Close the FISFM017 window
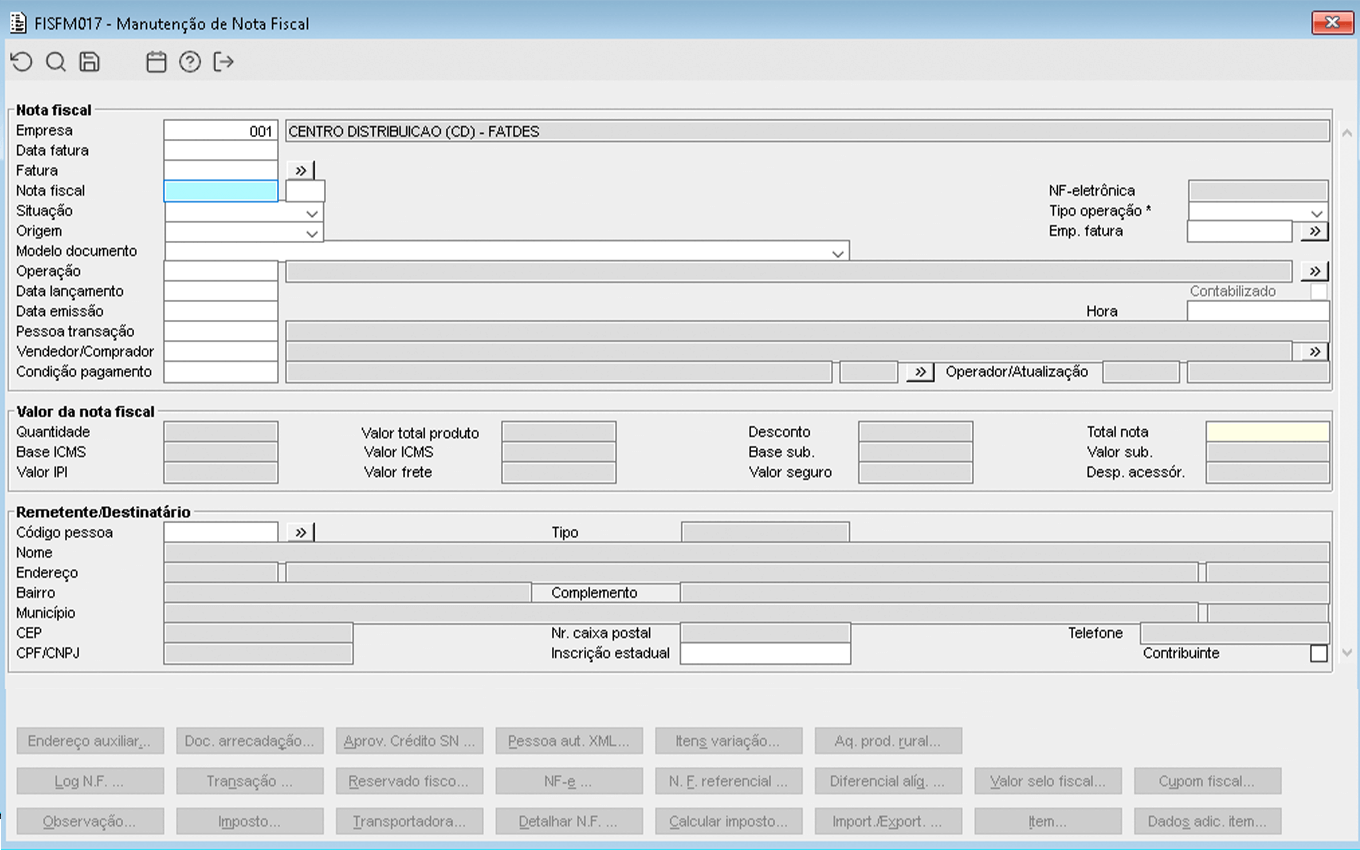 tap(1331, 23)
